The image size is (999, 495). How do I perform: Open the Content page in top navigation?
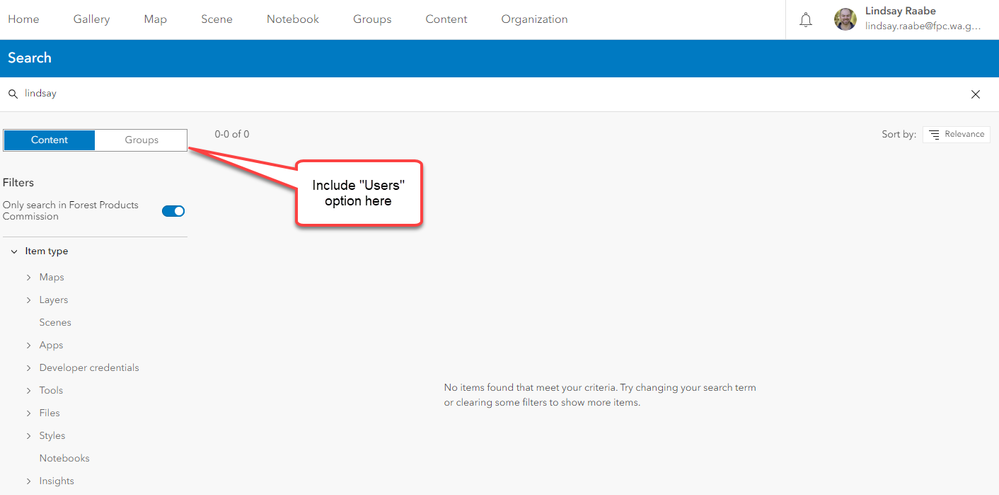pyautogui.click(x=447, y=19)
